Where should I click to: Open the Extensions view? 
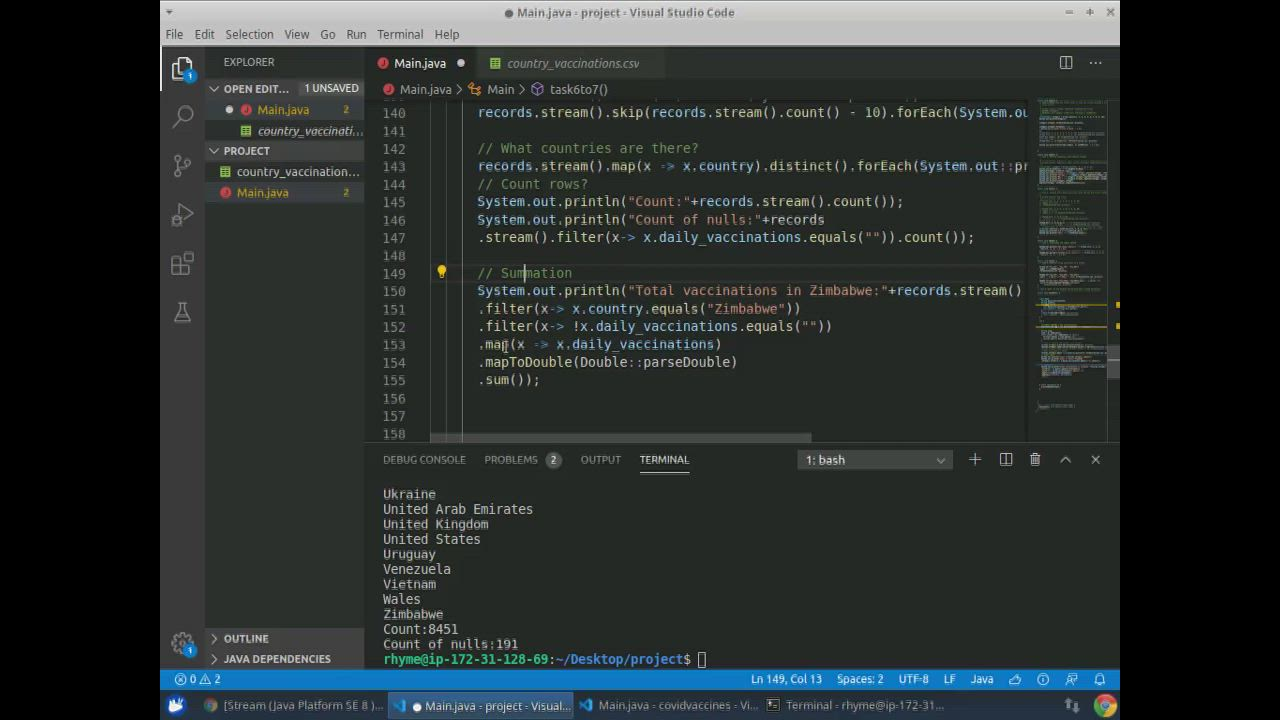183,264
